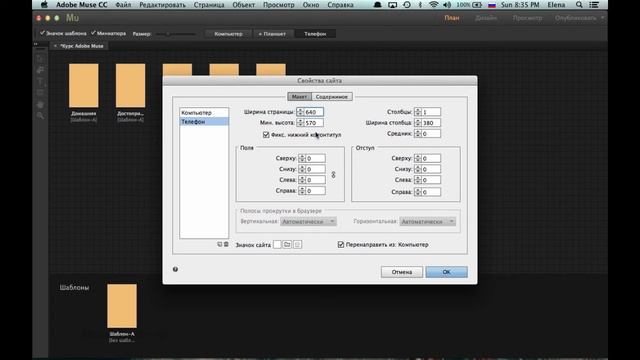
Task: Toggle Фикс. нижний колонтитул checkbox
Action: click(266, 135)
